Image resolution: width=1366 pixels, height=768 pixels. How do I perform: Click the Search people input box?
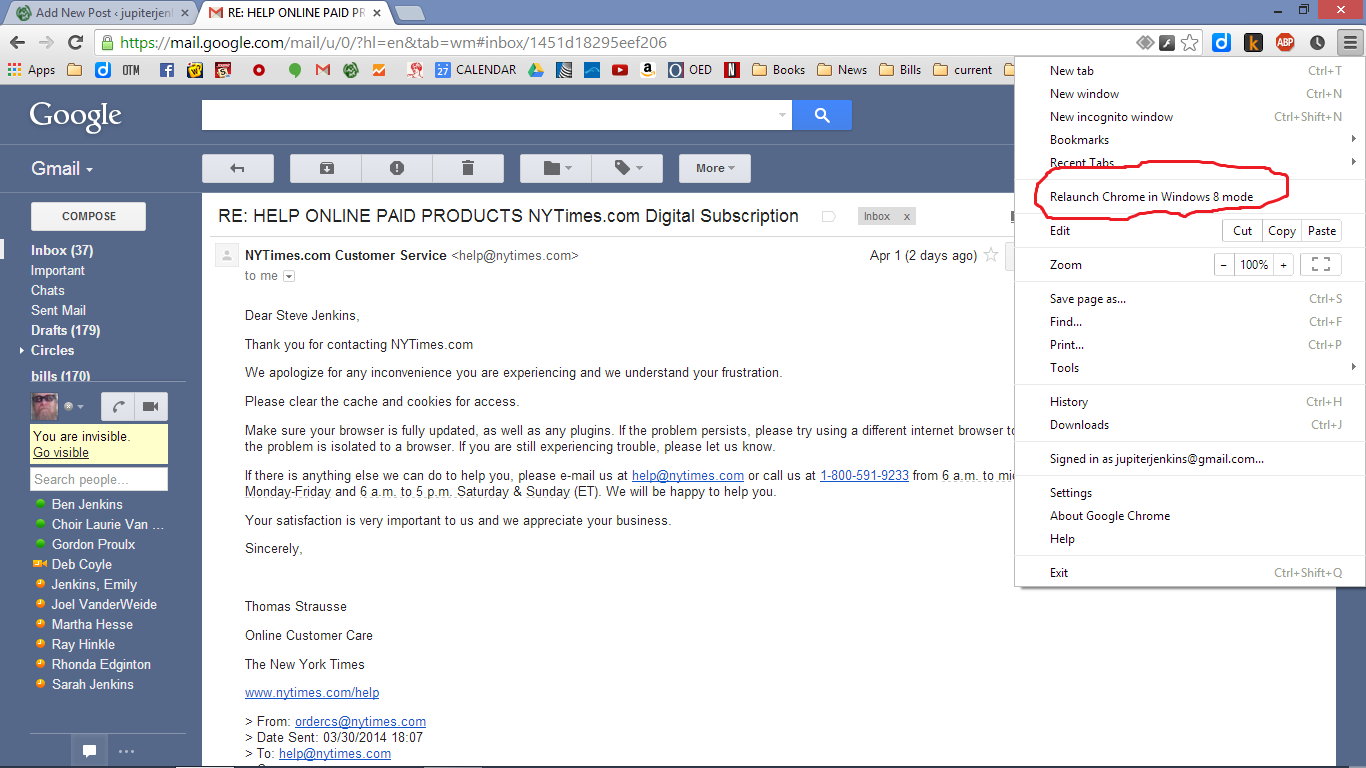(99, 480)
